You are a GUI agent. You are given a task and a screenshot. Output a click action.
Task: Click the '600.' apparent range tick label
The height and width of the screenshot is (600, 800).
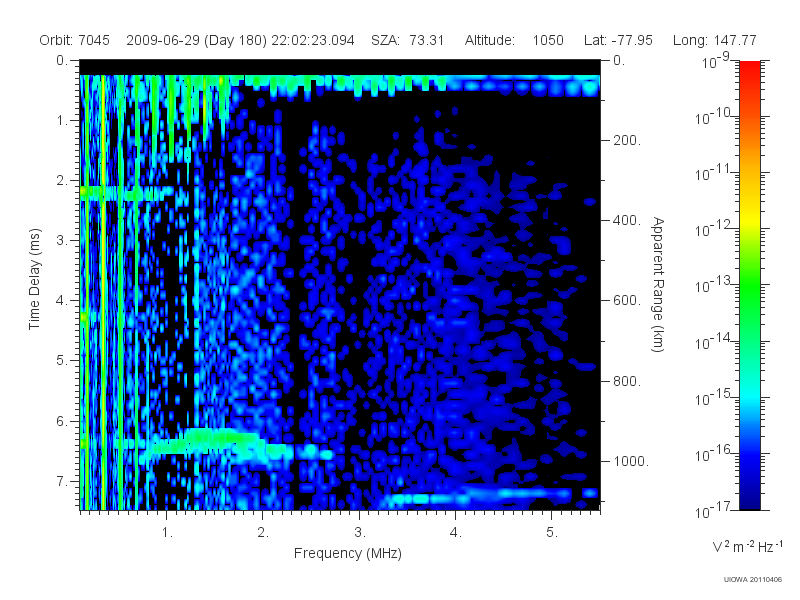pos(627,301)
